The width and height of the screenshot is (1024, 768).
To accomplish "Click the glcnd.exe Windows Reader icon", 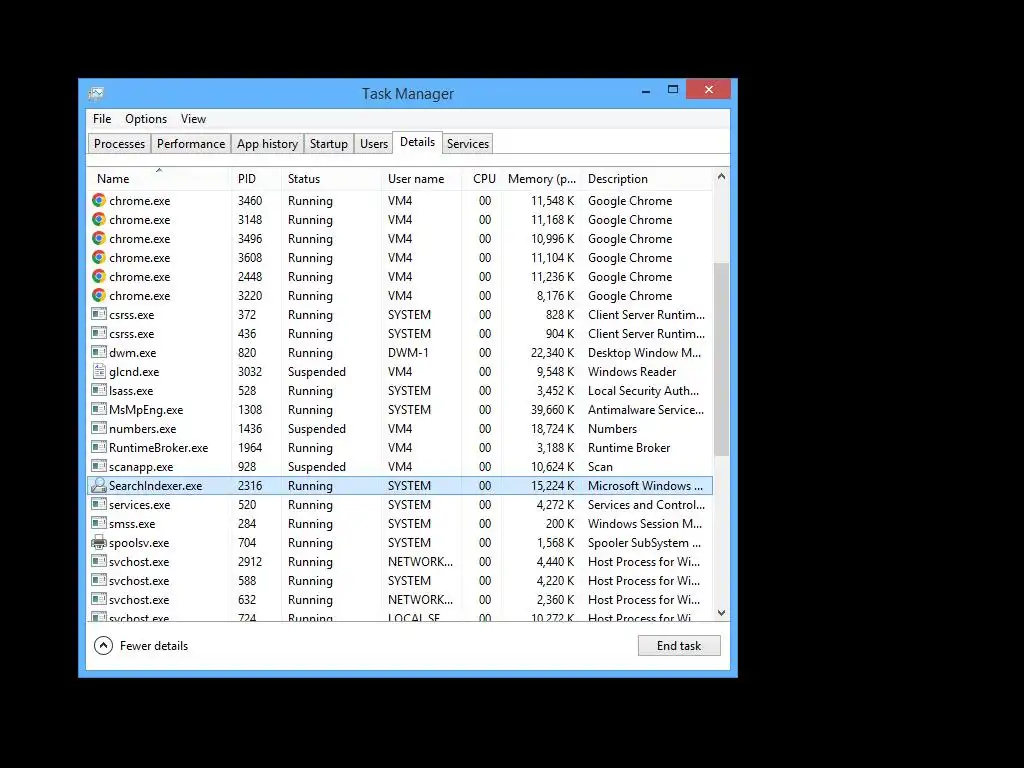I will coord(99,371).
